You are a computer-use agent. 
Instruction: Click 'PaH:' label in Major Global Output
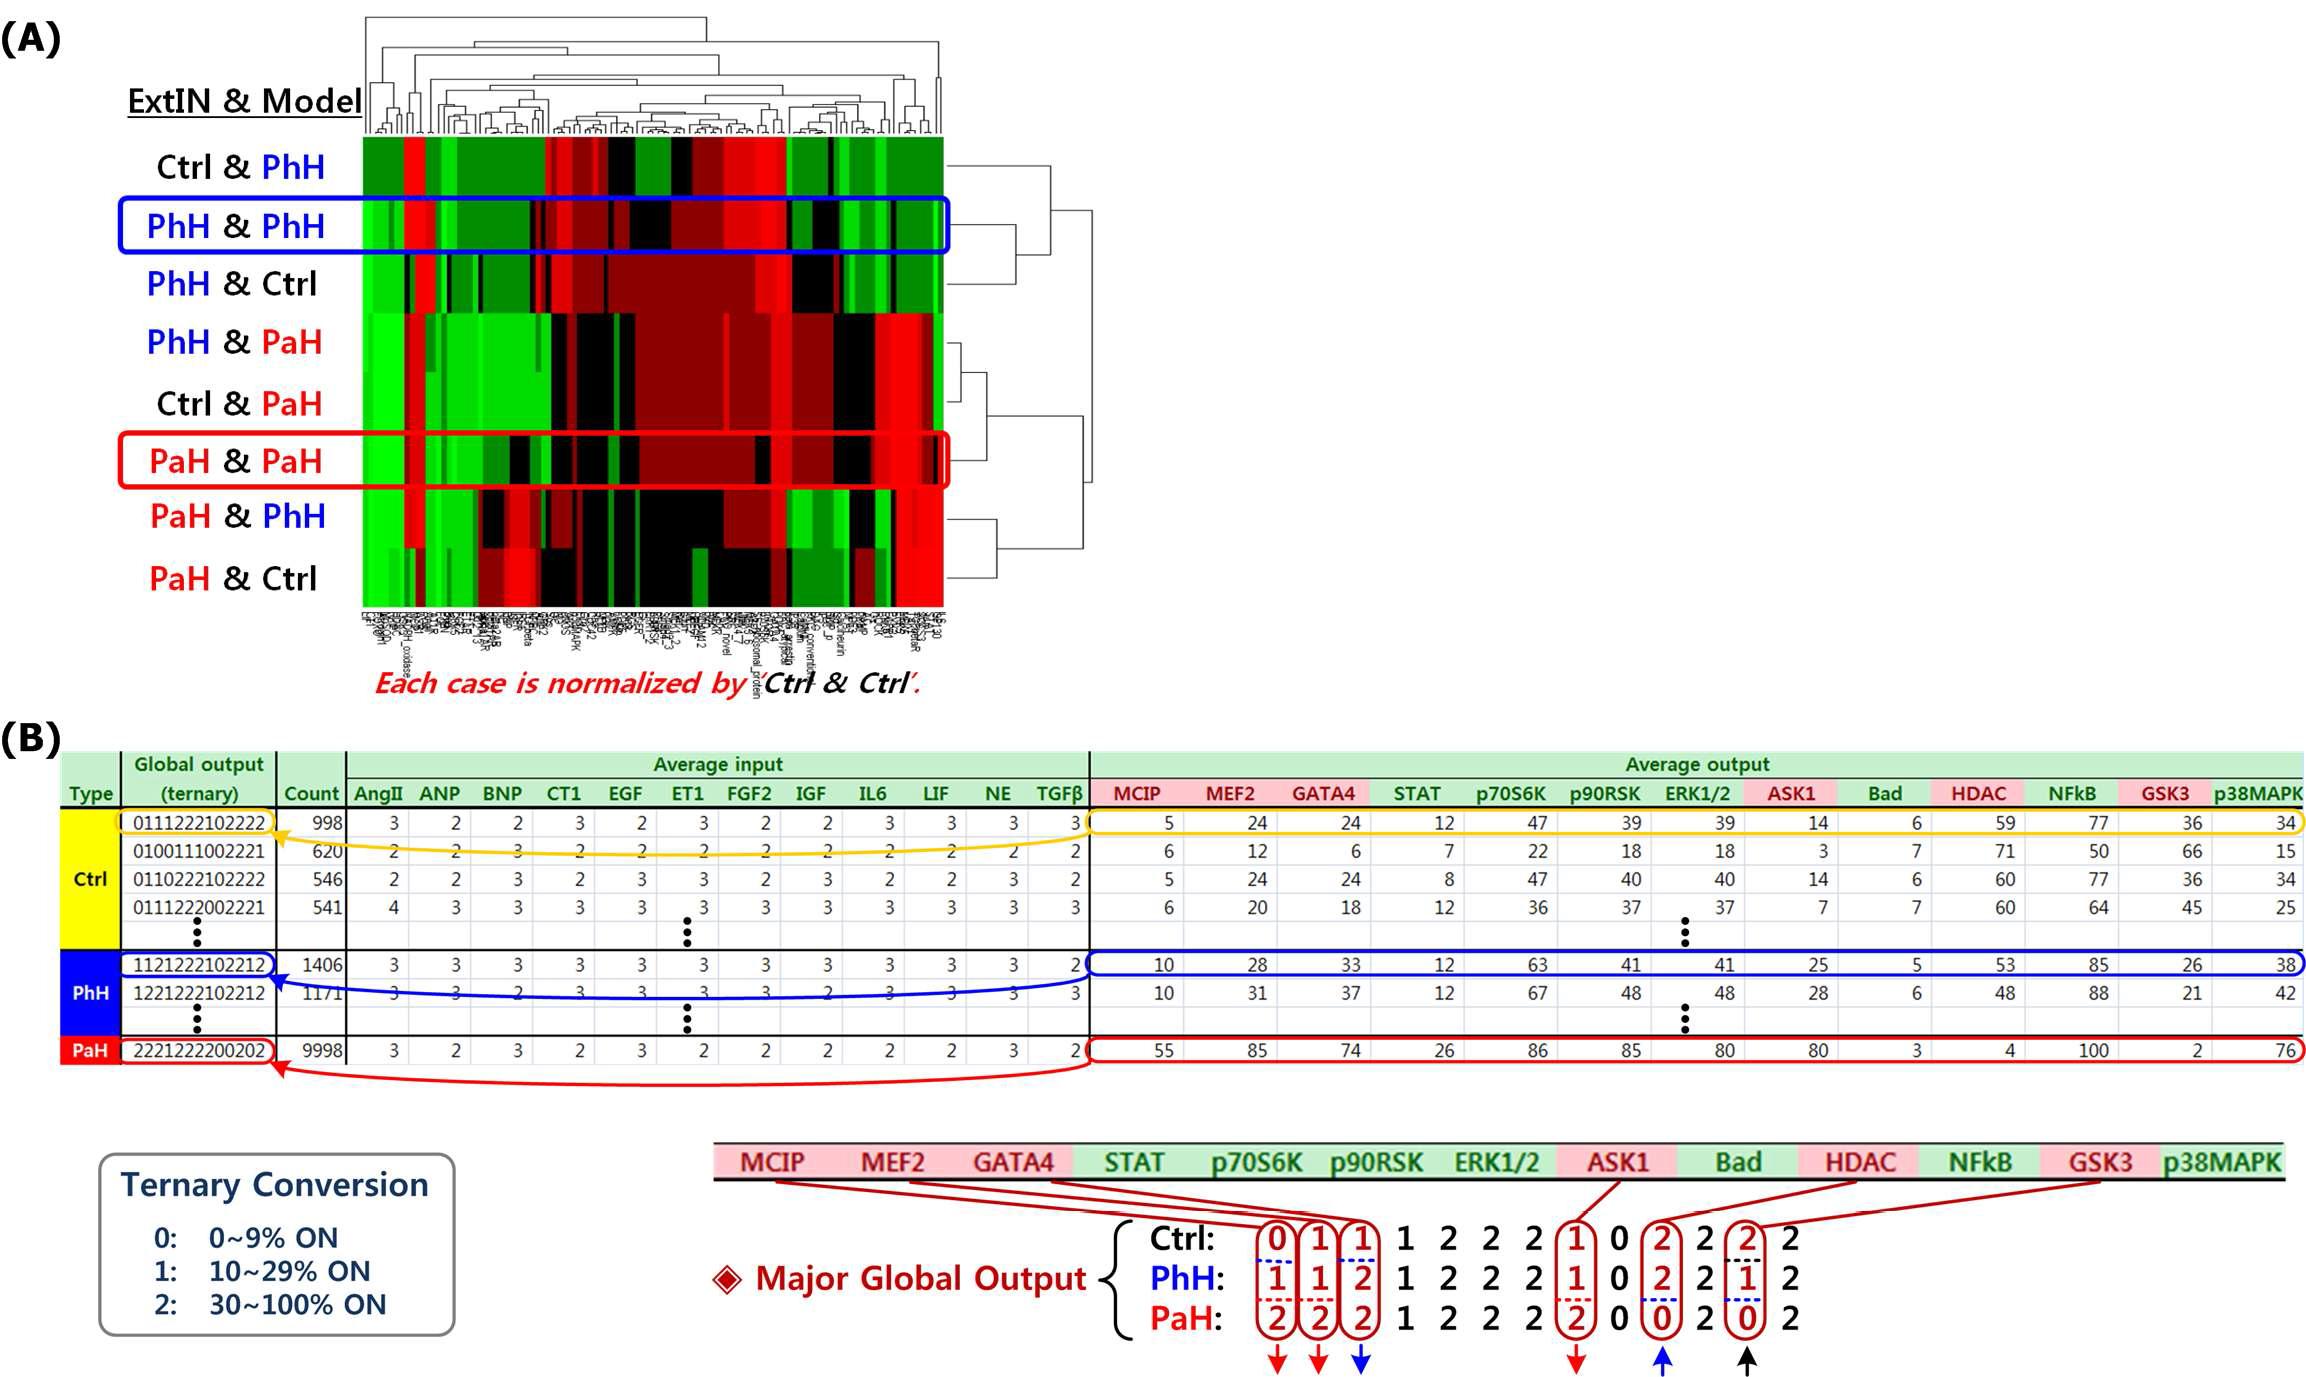(x=1186, y=1318)
